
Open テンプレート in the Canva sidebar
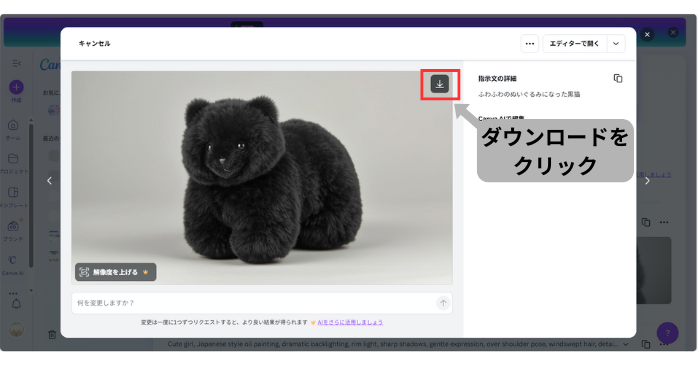(x=13, y=197)
